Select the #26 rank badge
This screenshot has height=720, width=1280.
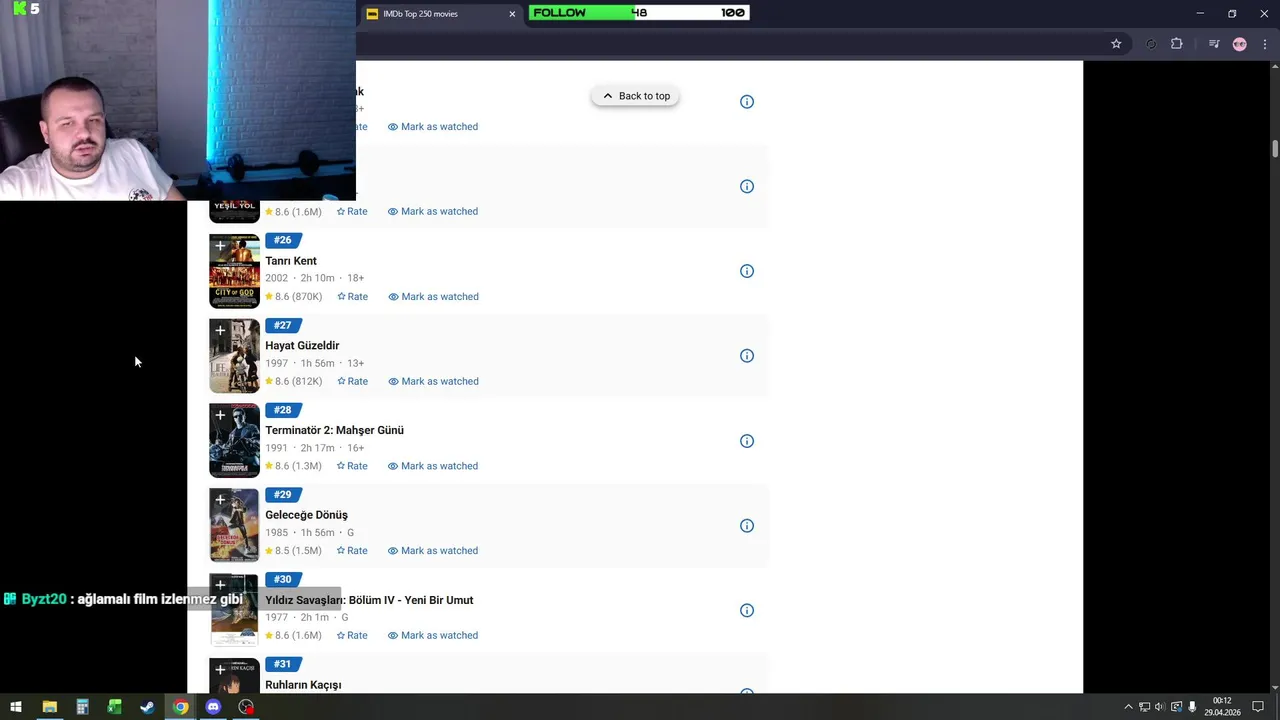pos(283,240)
